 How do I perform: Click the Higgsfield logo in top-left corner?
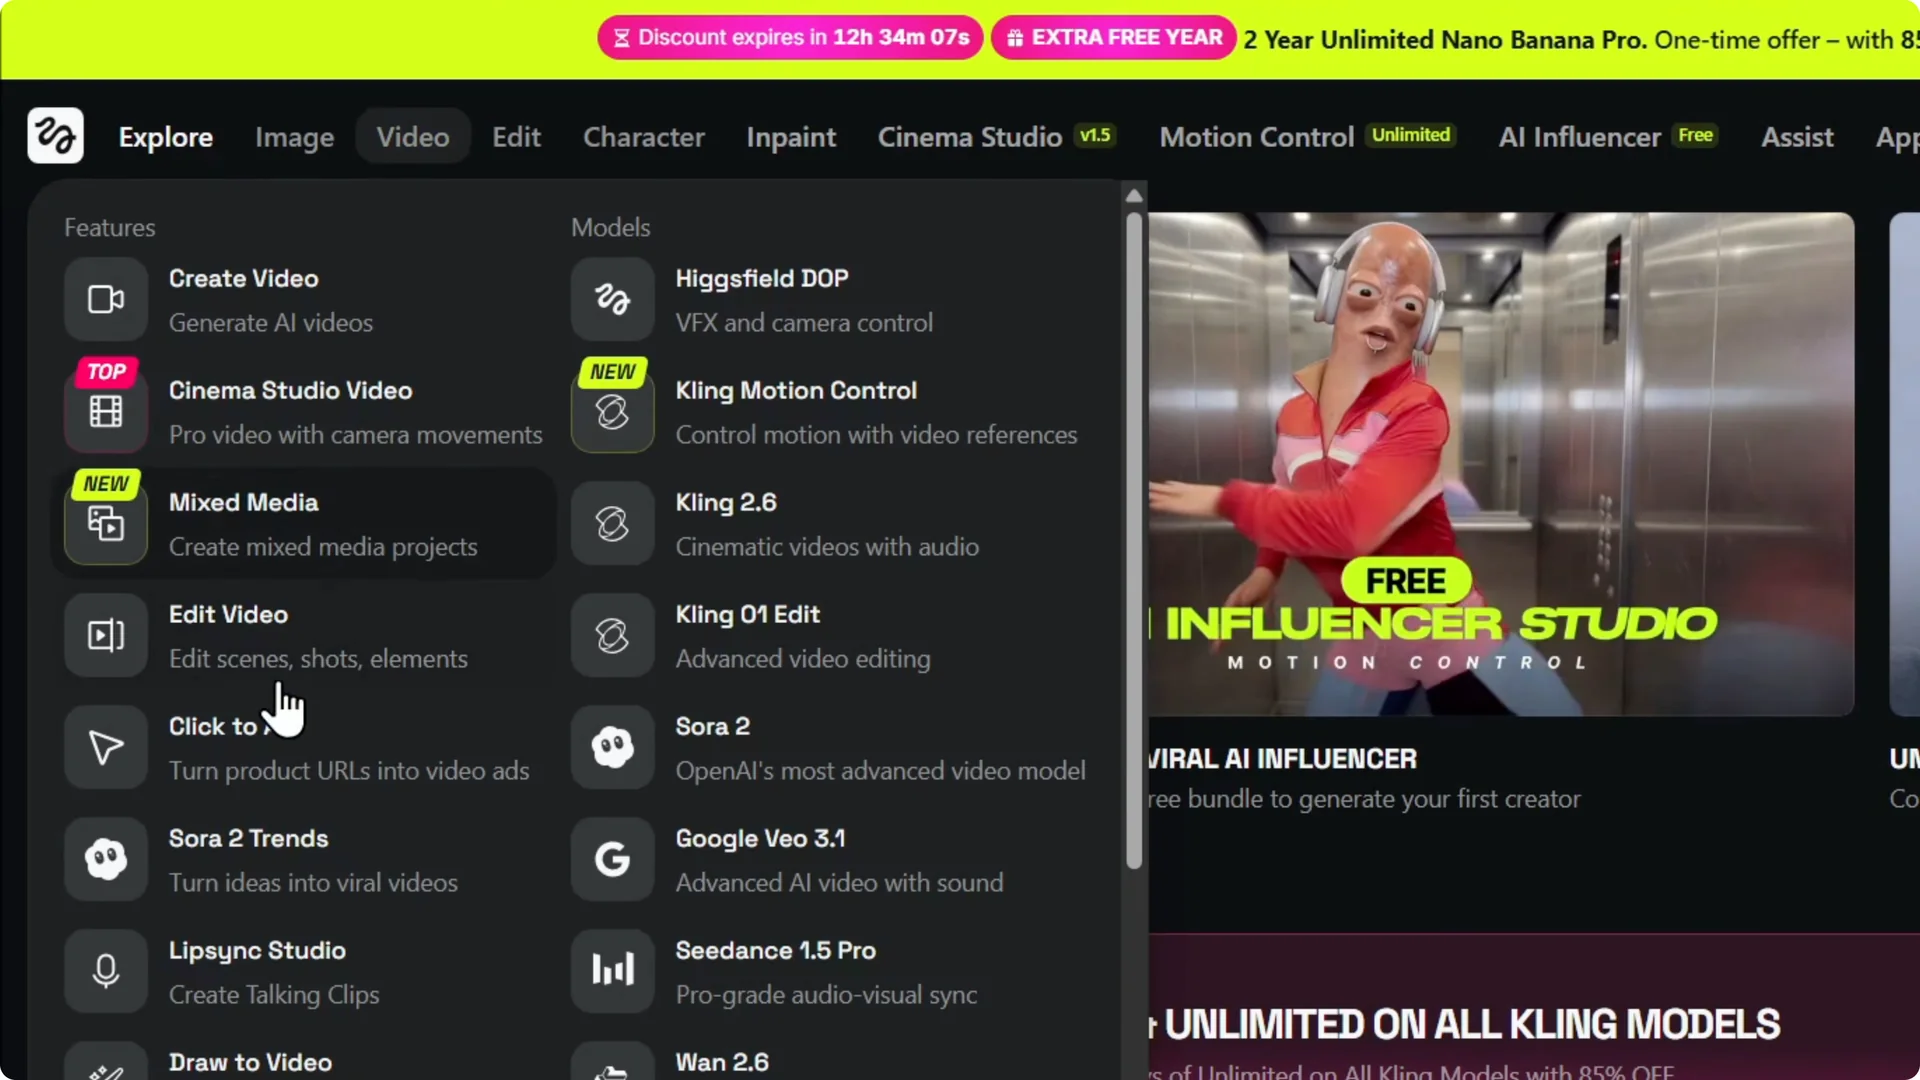click(55, 135)
